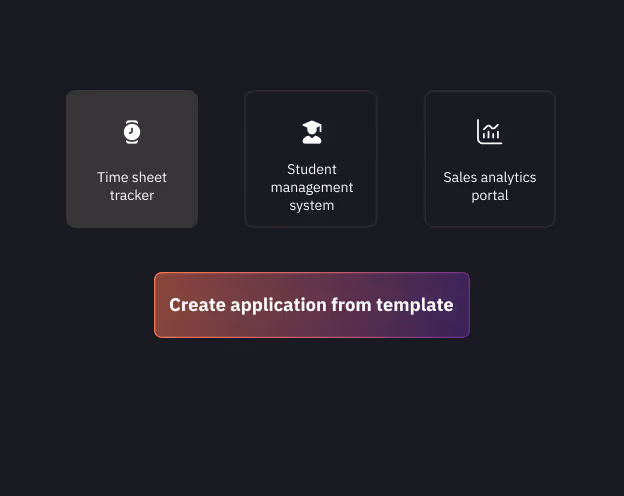Click the "Sales analytics portal" label text
624x496 pixels.
[x=490, y=186]
